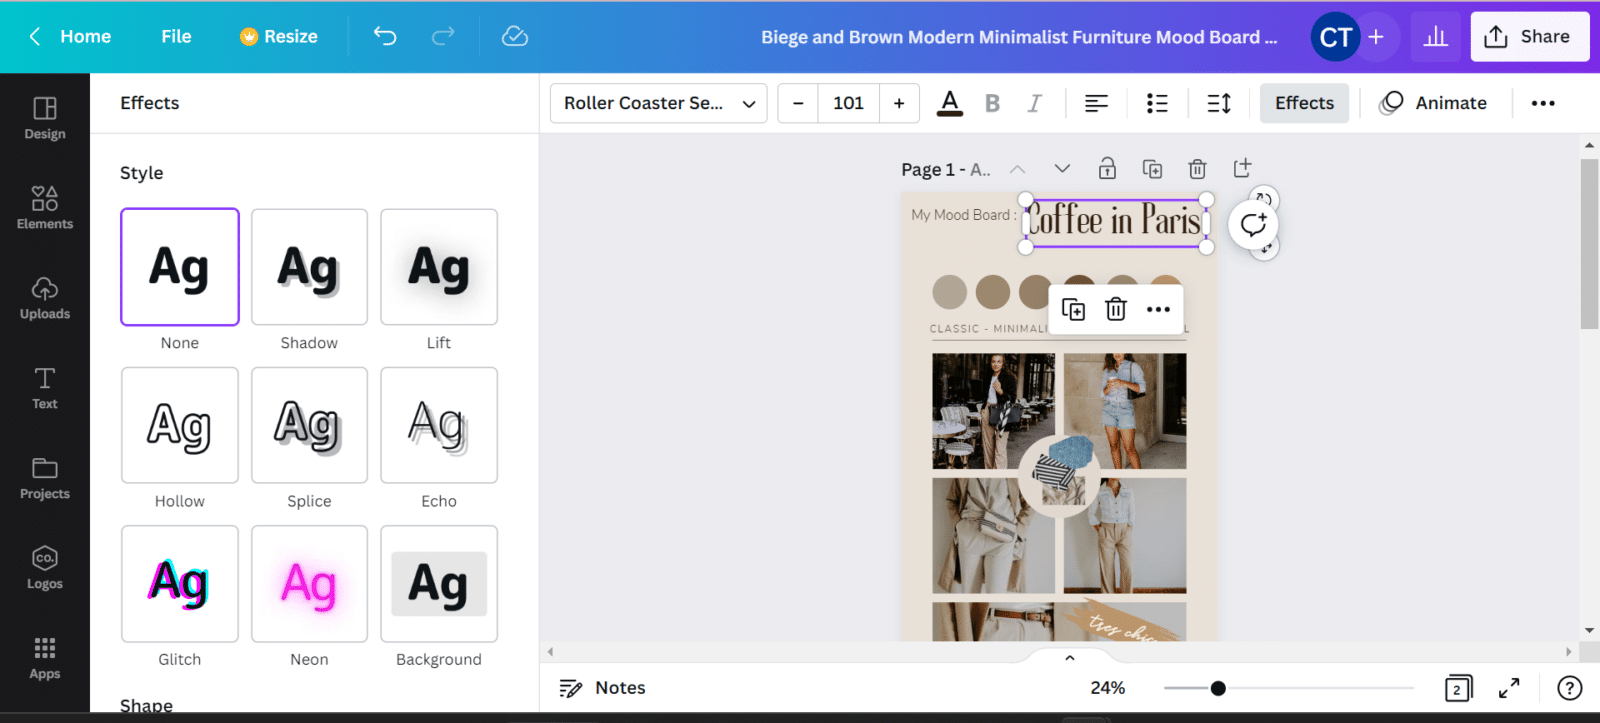Select the Coffee in Paris text
This screenshot has width=1600, height=723.
point(1115,221)
